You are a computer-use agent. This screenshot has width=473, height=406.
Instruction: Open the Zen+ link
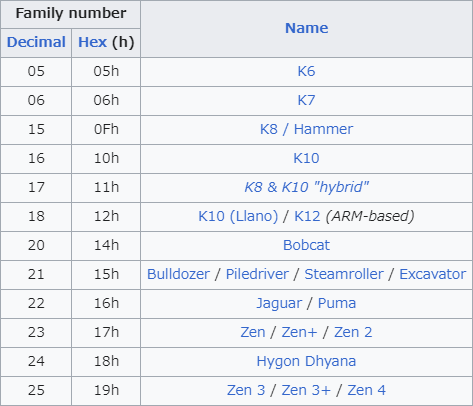click(x=299, y=332)
